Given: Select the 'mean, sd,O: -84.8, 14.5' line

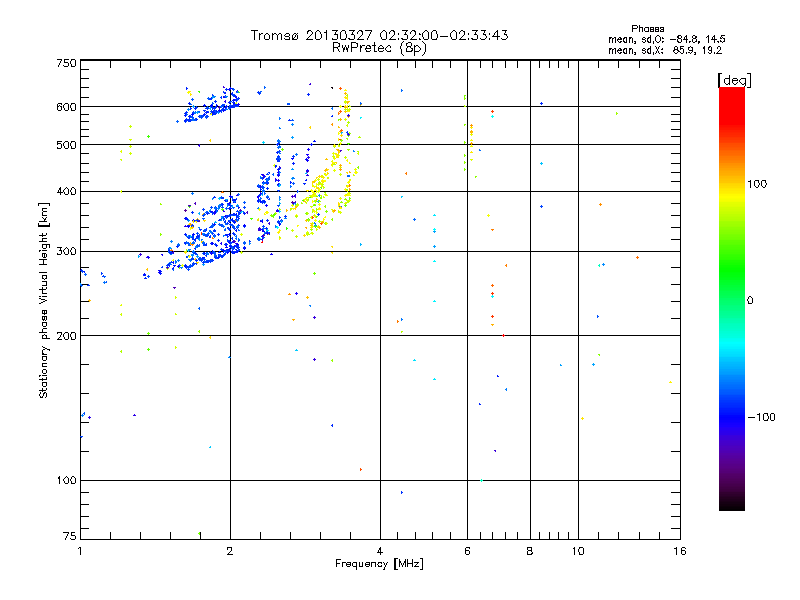Looking at the screenshot, I should tap(667, 39).
